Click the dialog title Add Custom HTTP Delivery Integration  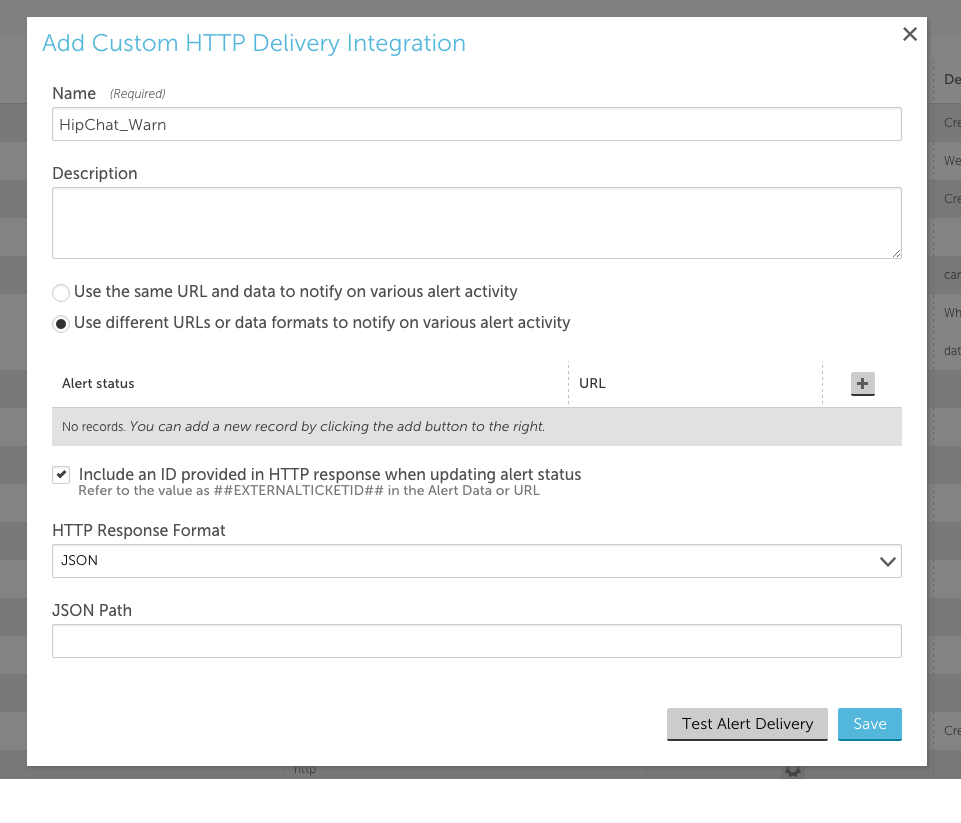click(x=253, y=43)
